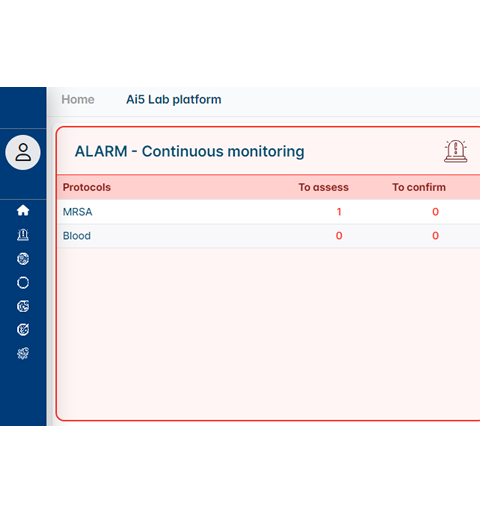Sort by the To assess column header
Viewport: 480px width, 532px height.
tap(324, 187)
